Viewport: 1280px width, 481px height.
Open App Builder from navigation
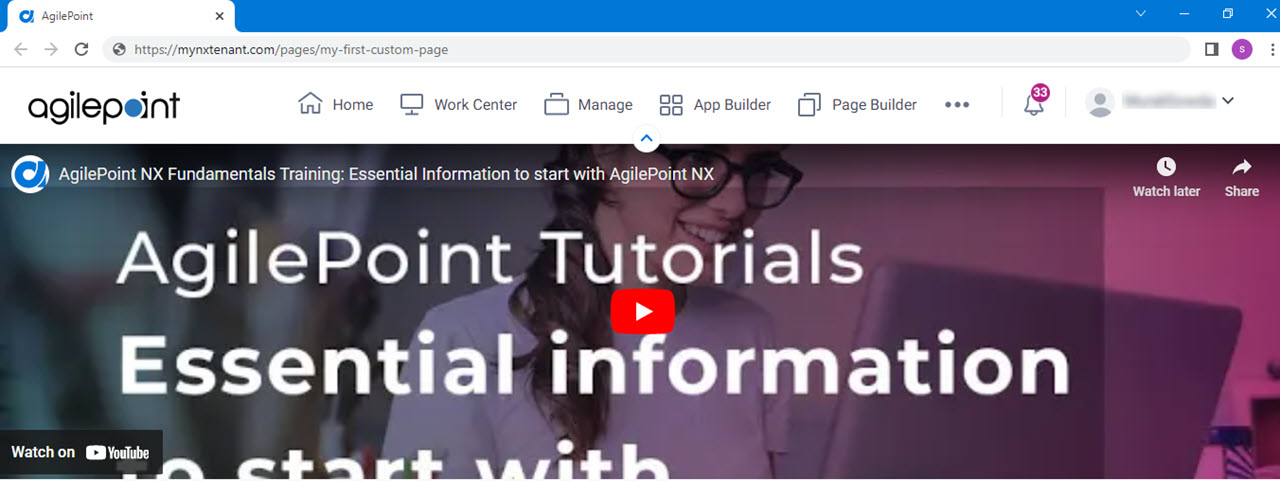715,104
